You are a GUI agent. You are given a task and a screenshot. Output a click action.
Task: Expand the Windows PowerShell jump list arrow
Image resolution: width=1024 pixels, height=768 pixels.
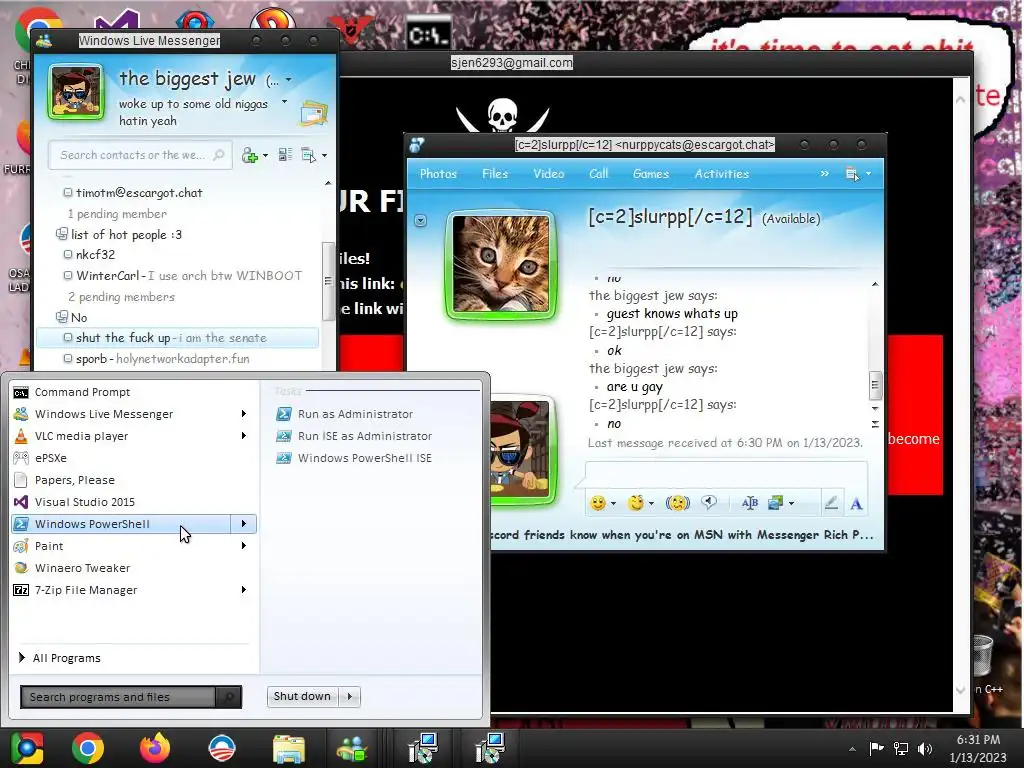pos(244,524)
